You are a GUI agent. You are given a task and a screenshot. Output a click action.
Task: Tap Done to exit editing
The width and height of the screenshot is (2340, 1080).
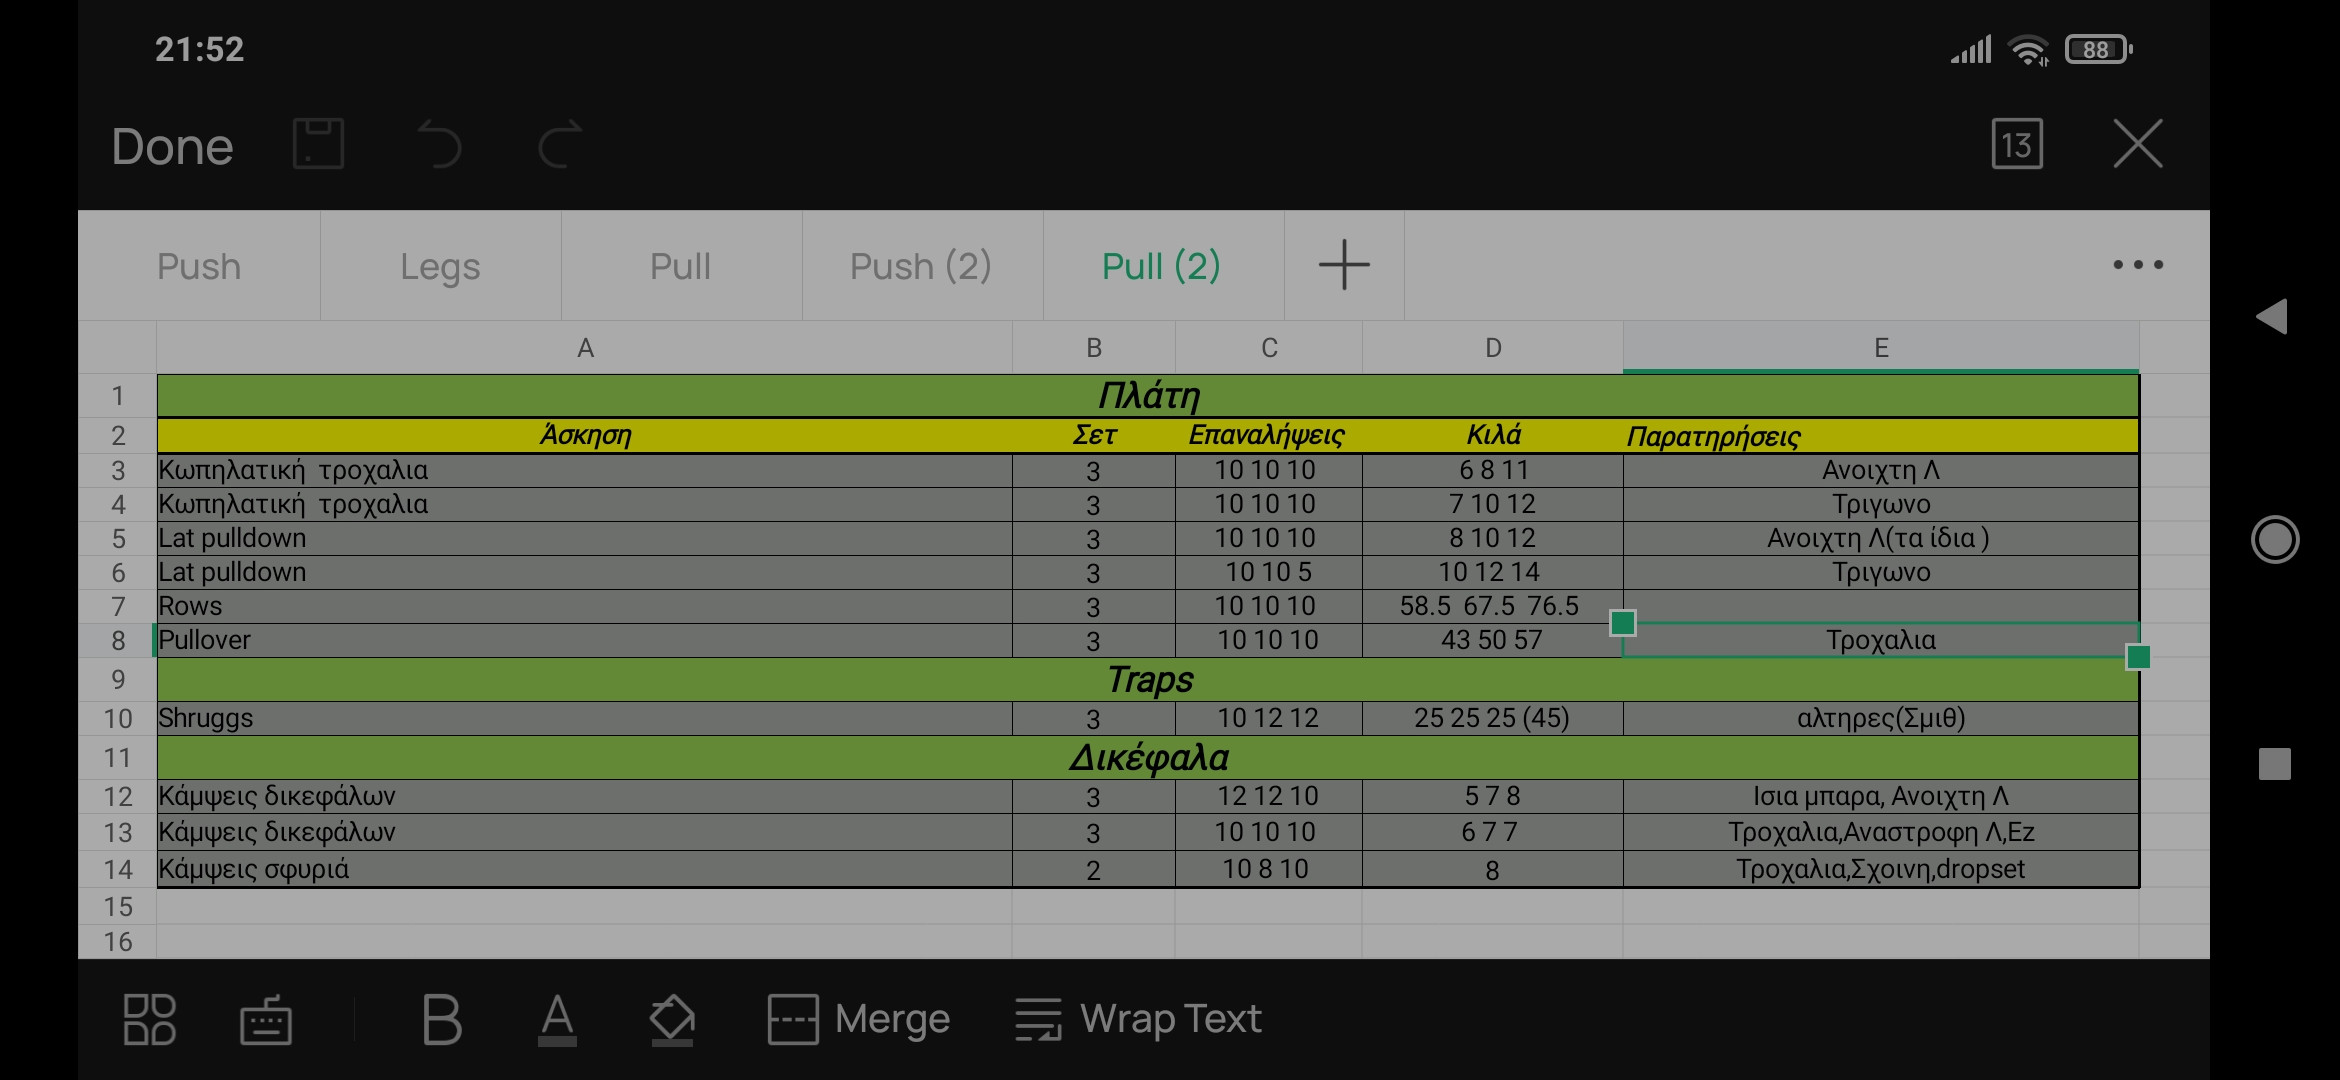(x=172, y=147)
